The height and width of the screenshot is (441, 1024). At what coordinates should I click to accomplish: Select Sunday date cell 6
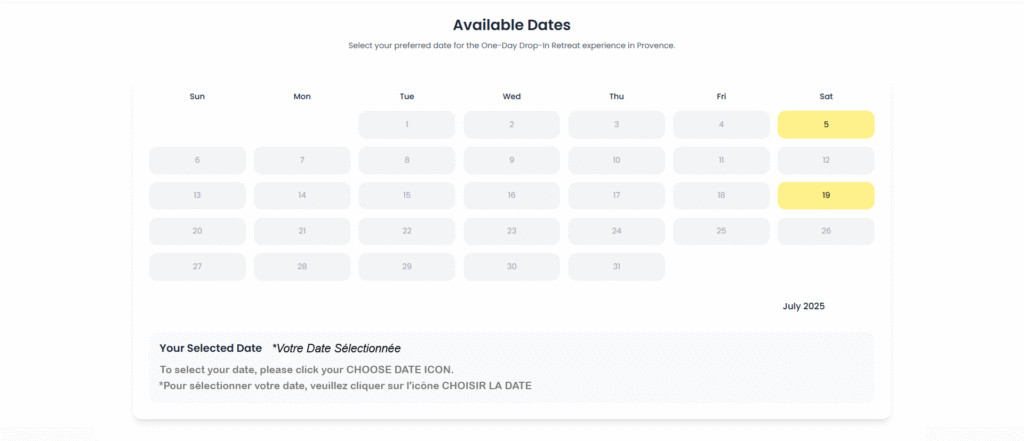[x=197, y=160]
